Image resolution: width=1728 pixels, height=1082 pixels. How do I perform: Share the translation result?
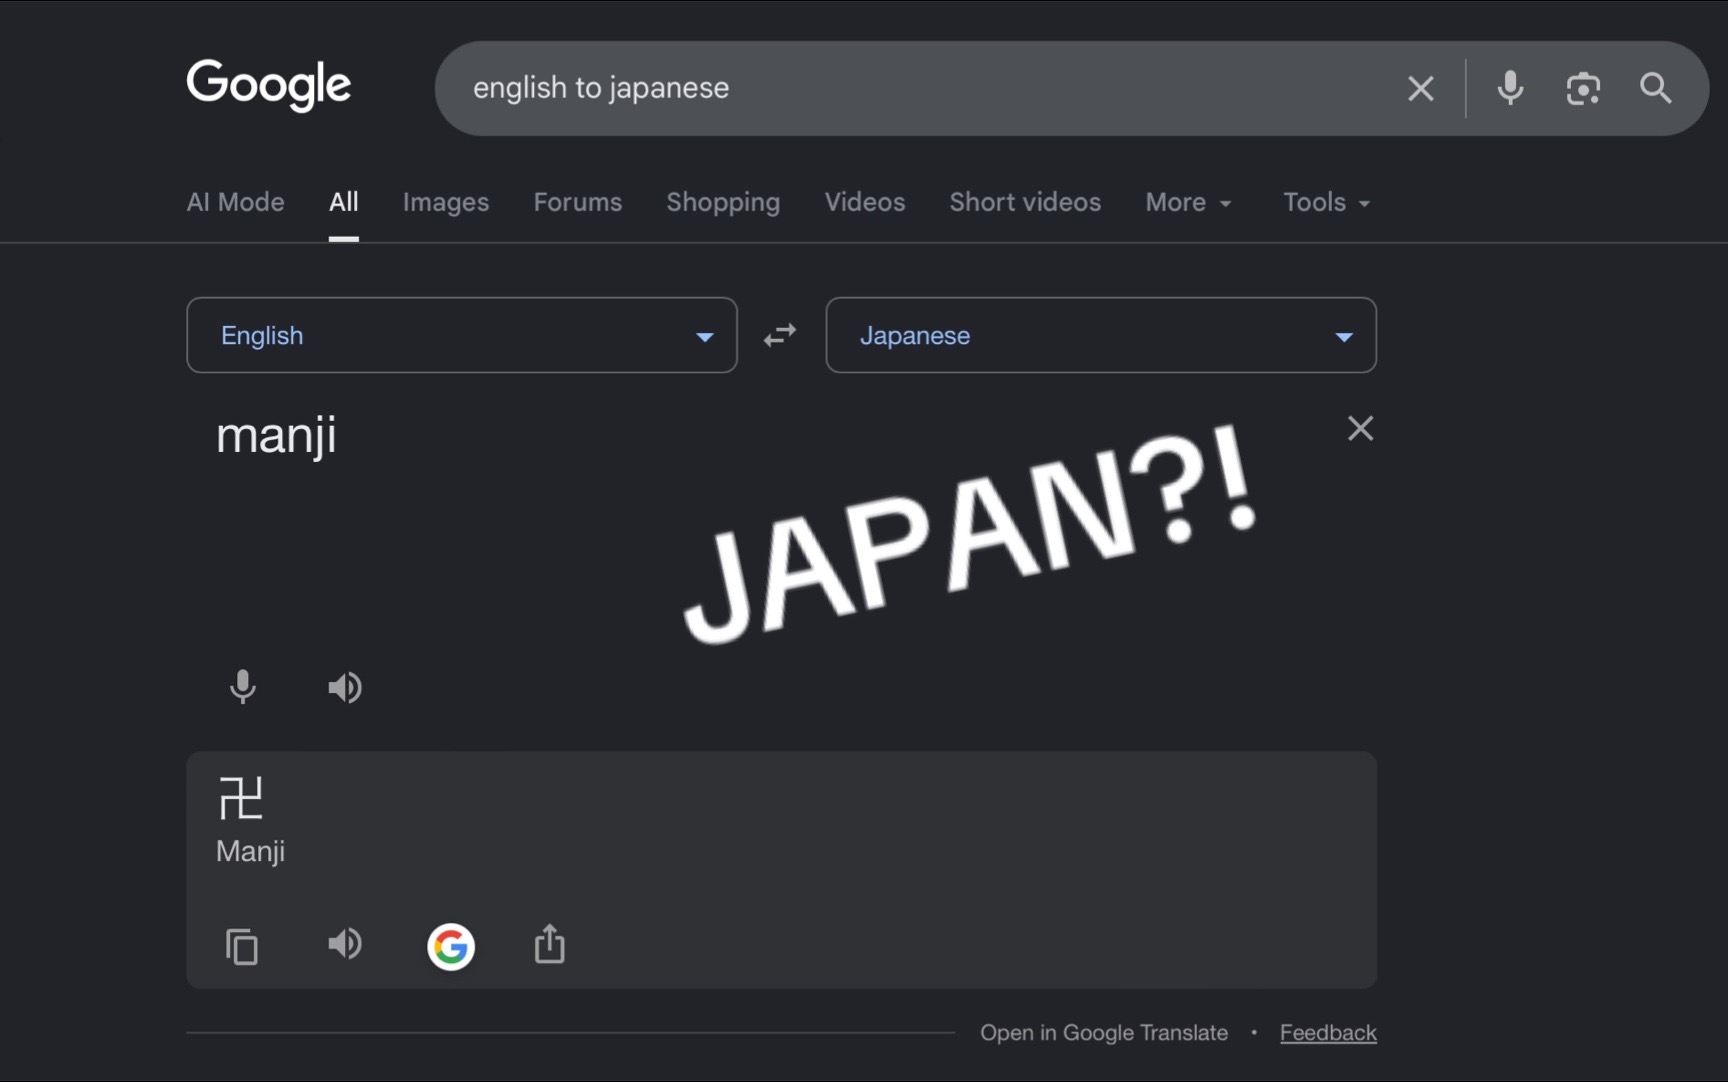tap(549, 944)
